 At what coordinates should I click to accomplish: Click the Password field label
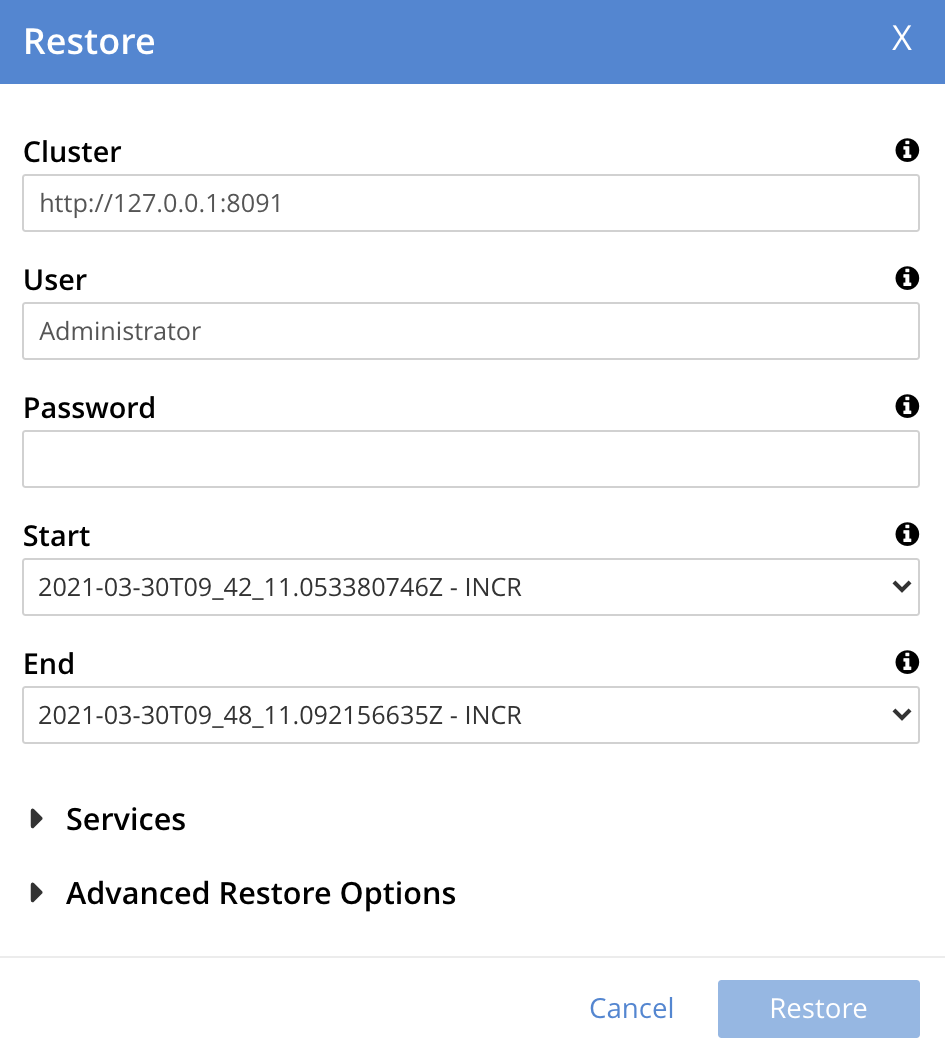[x=89, y=408]
